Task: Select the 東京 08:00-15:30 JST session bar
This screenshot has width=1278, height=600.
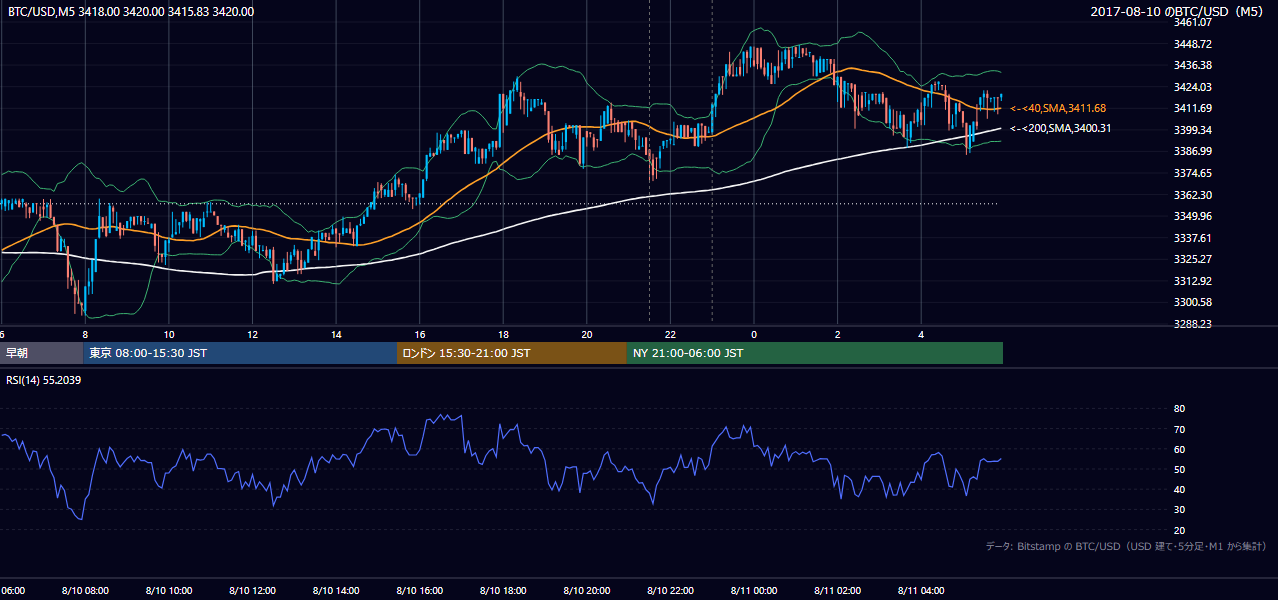Action: 240,353
